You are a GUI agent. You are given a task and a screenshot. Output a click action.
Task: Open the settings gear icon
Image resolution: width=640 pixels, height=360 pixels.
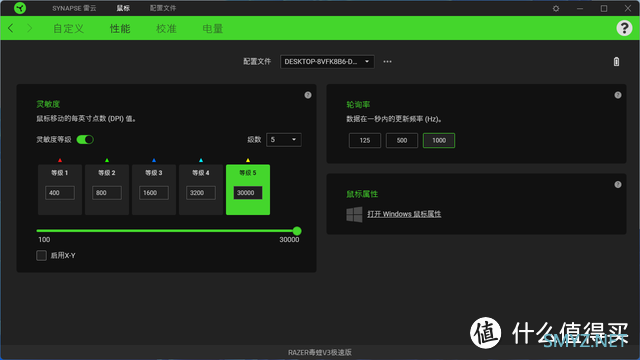point(556,8)
